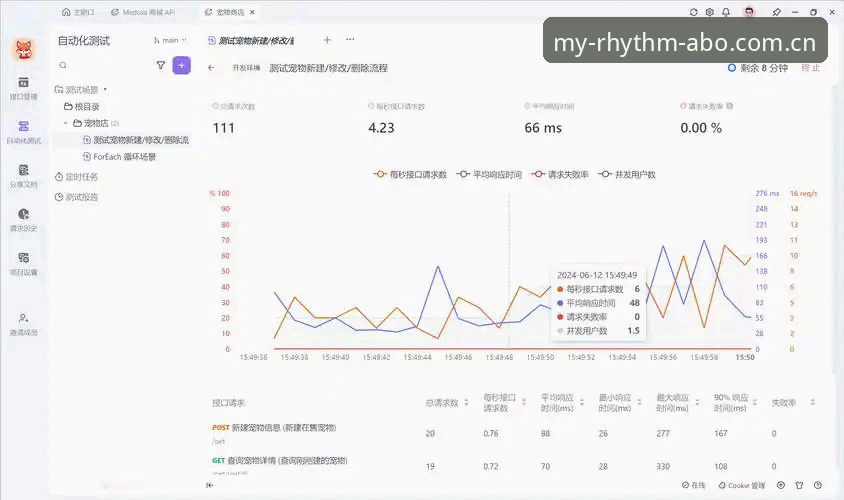The image size is (844, 500).
Task: Open the 项目设置 sidebar section
Action: (24, 264)
